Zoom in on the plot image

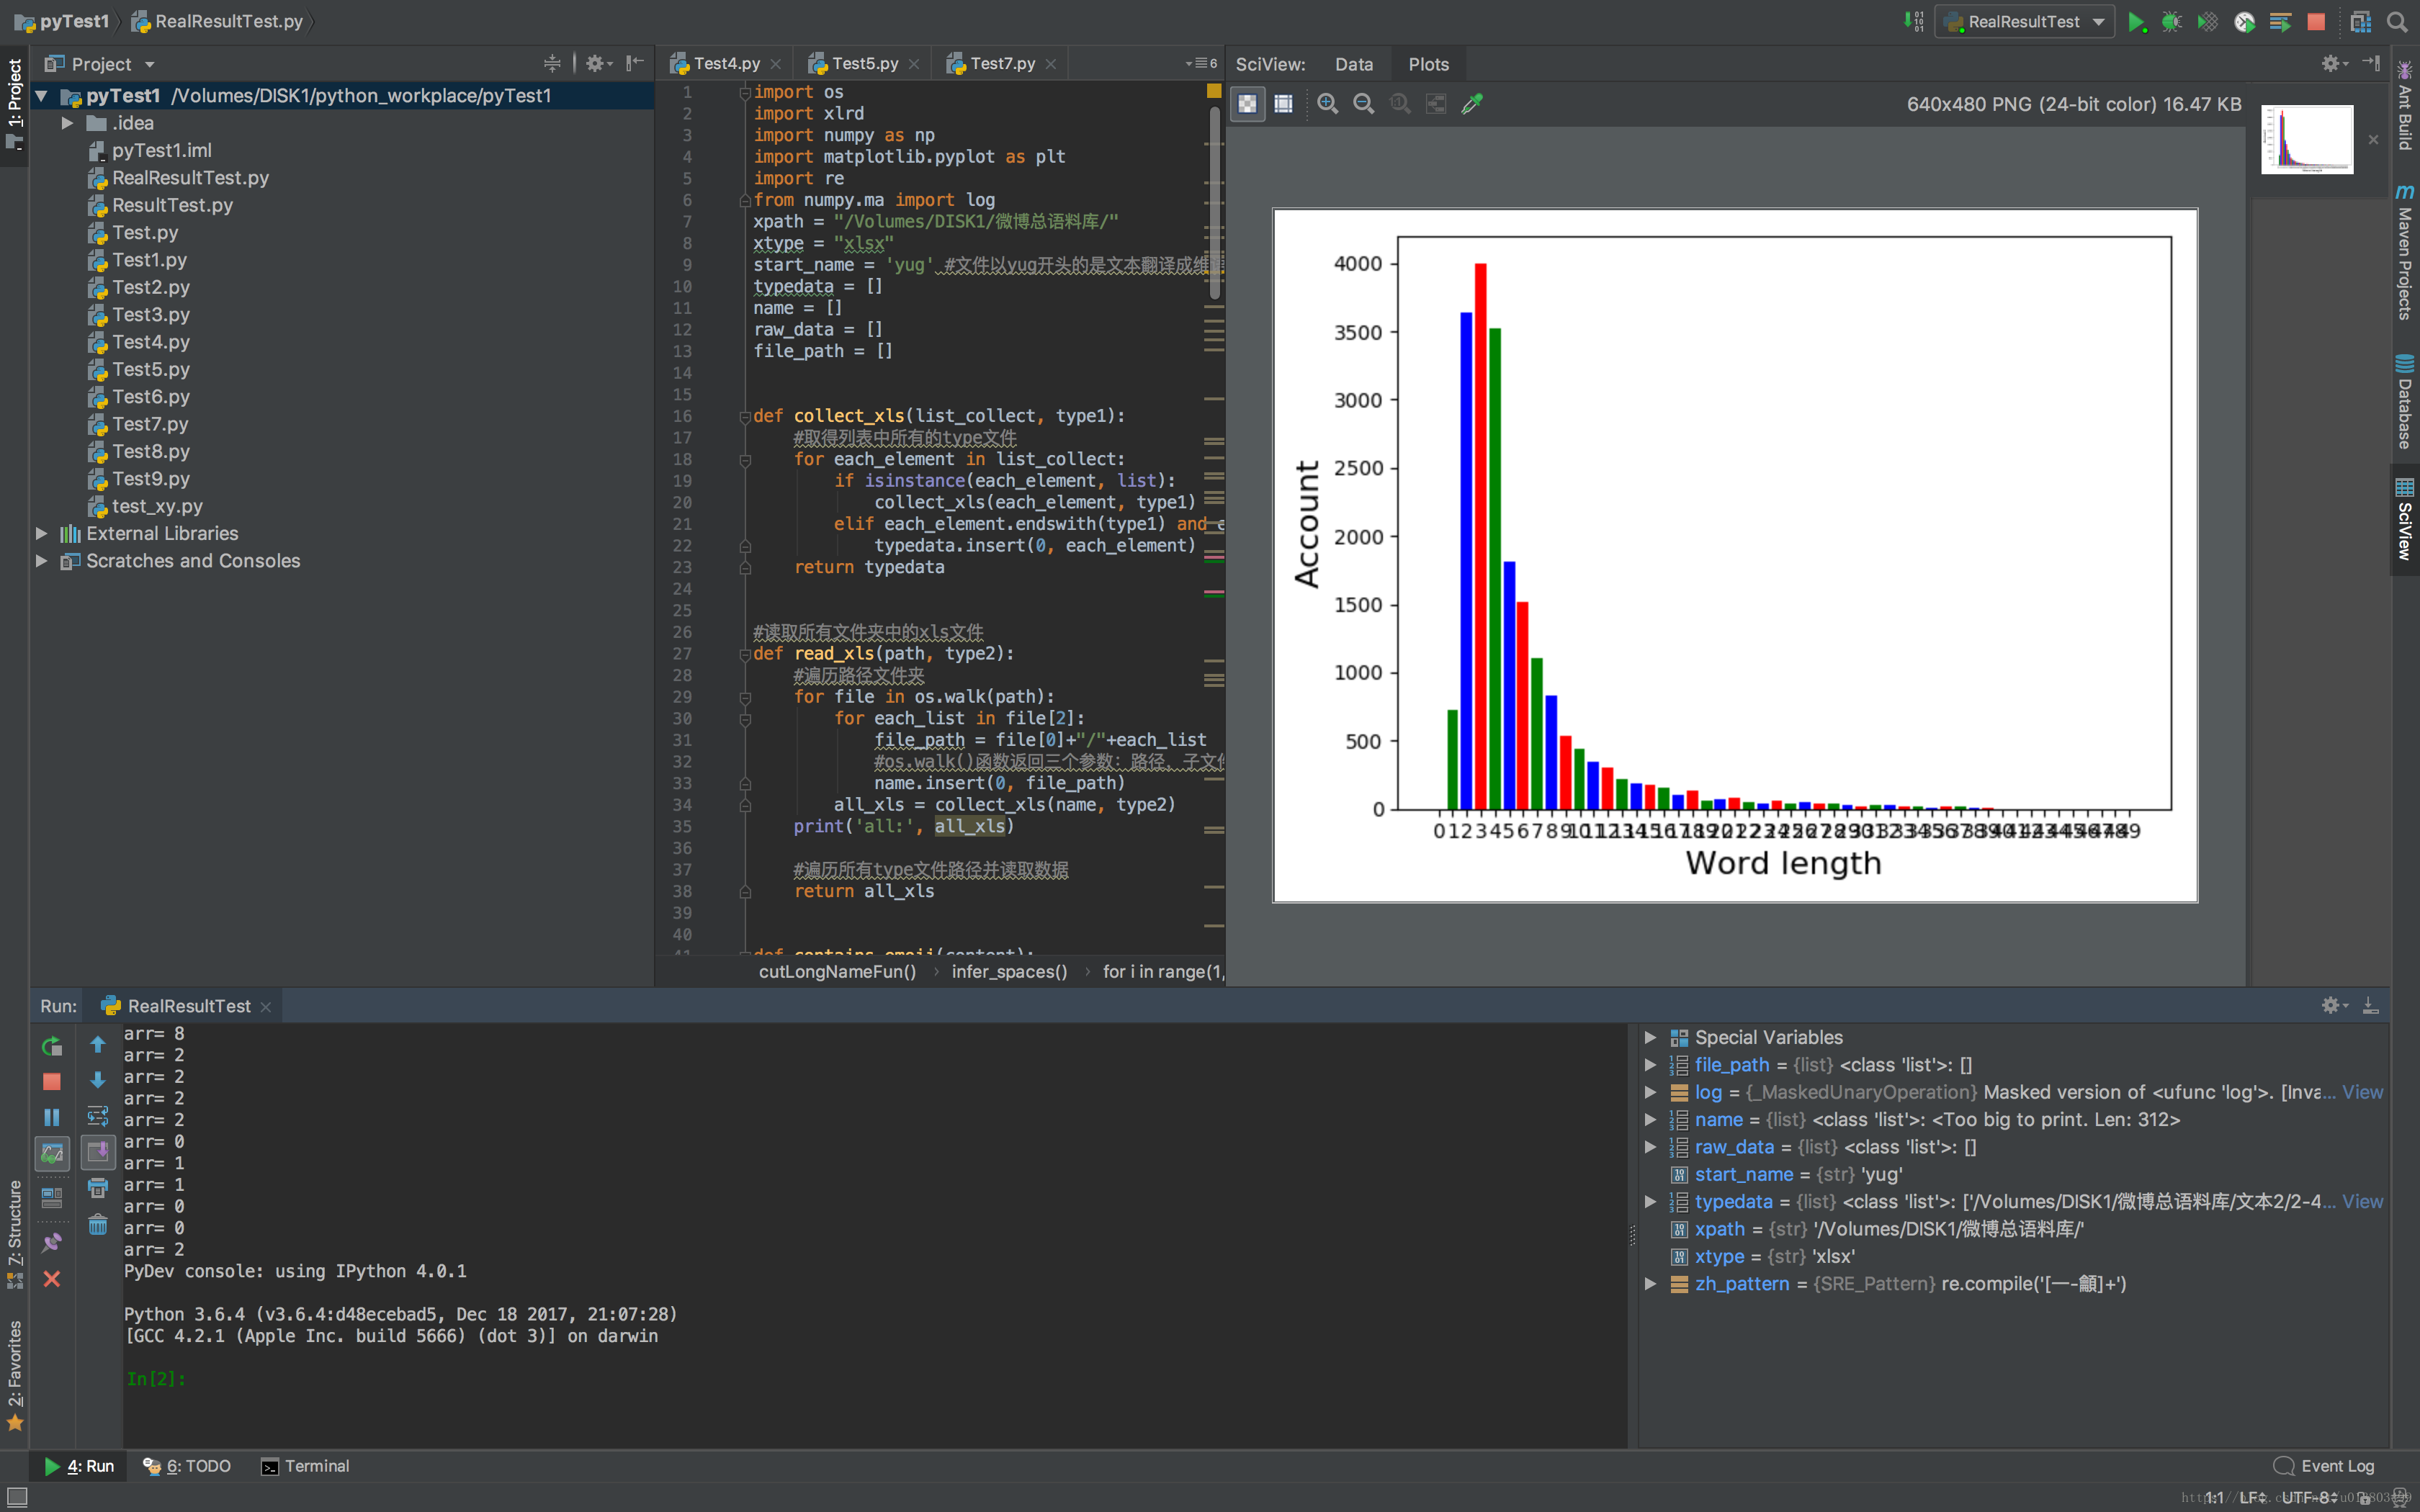(1328, 103)
